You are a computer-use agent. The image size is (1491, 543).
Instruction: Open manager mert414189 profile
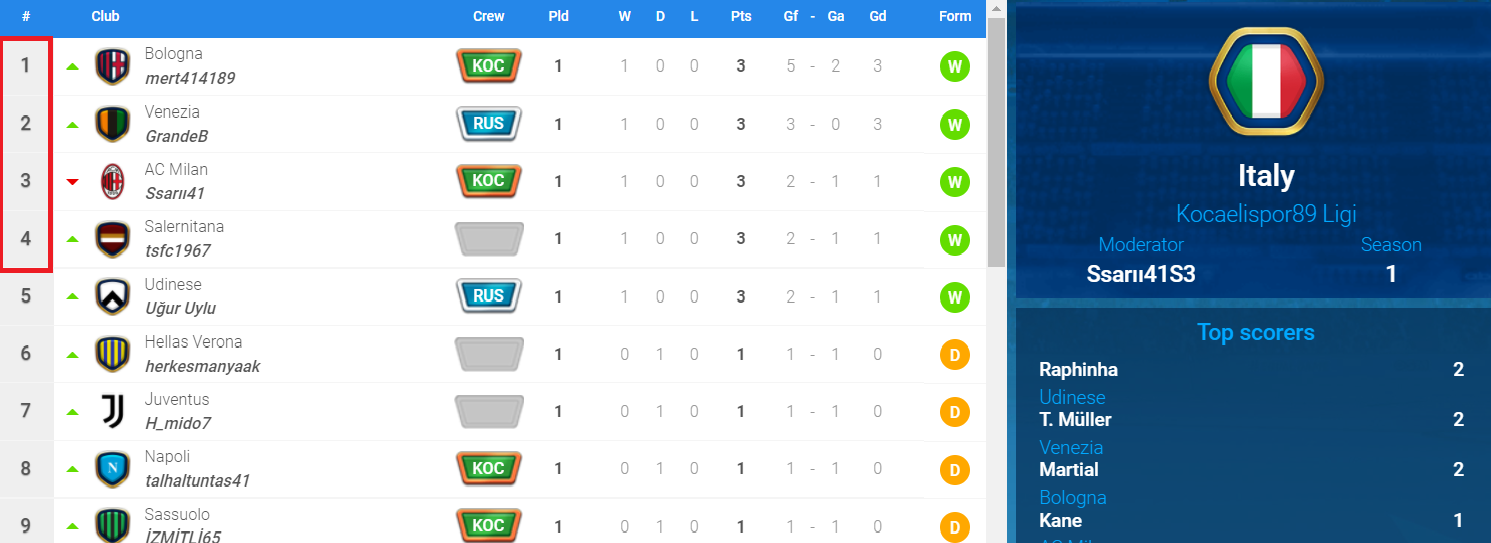pyautogui.click(x=190, y=78)
